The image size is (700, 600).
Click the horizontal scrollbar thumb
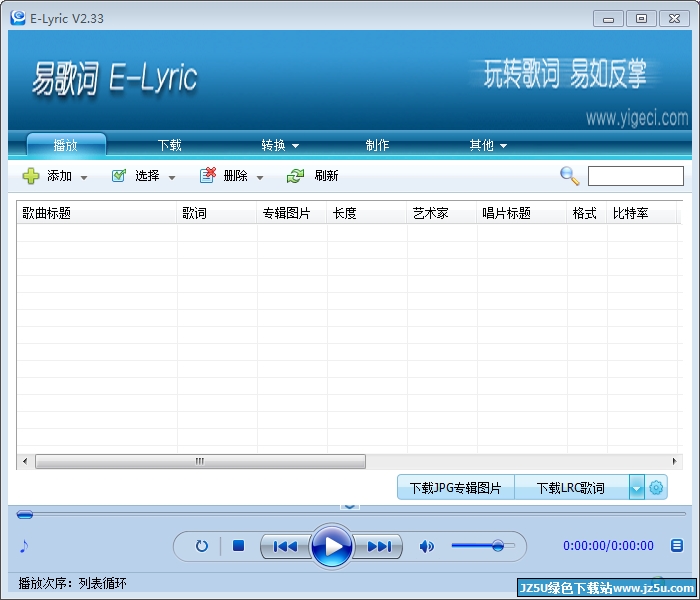coord(200,461)
